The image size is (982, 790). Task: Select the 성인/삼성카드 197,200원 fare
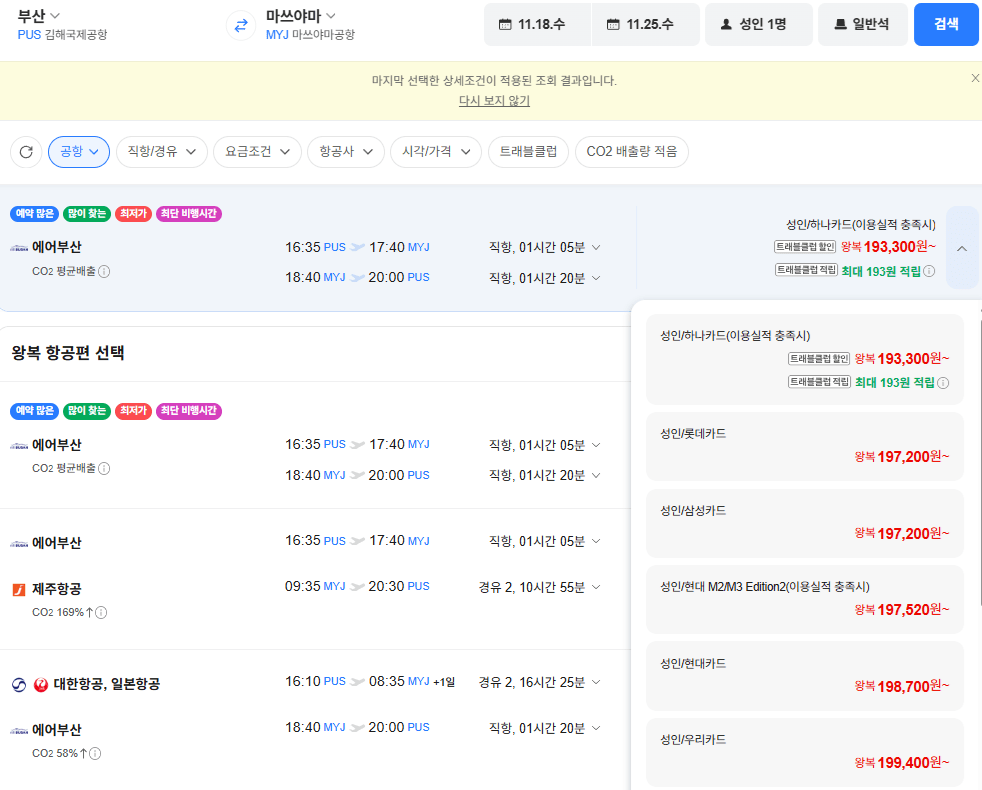[804, 523]
